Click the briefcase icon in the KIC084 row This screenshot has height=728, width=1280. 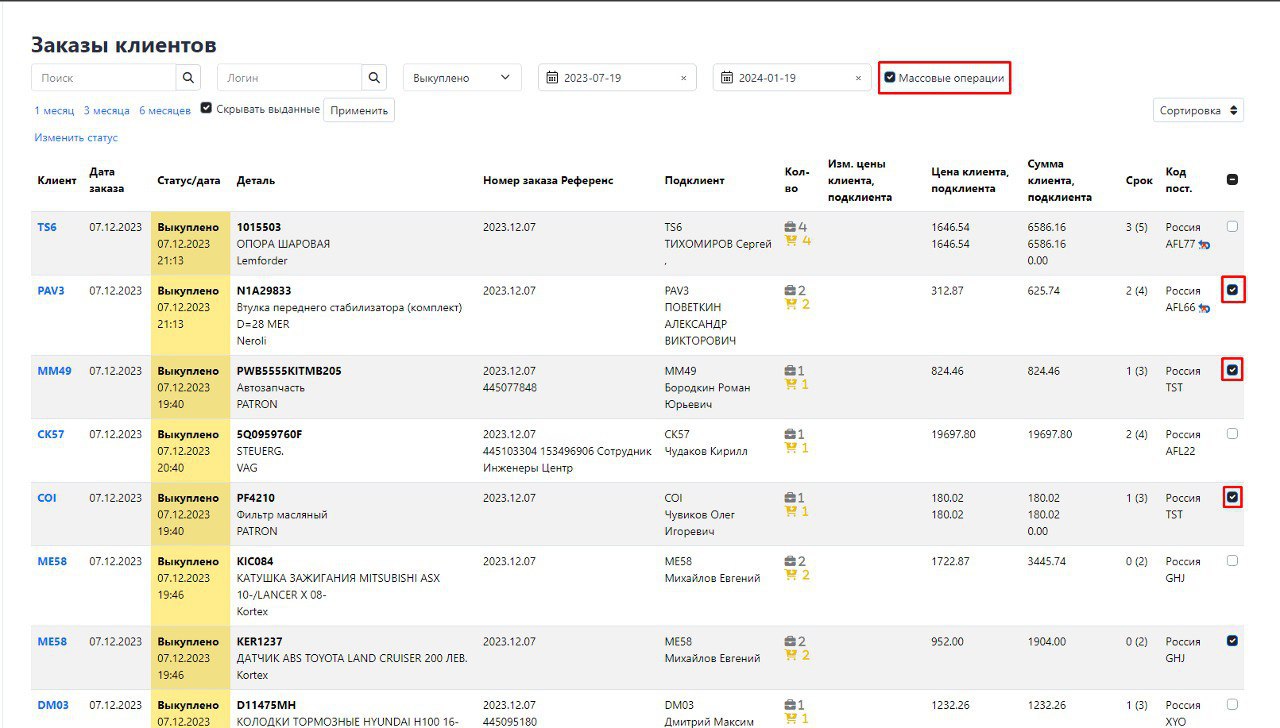(x=790, y=562)
